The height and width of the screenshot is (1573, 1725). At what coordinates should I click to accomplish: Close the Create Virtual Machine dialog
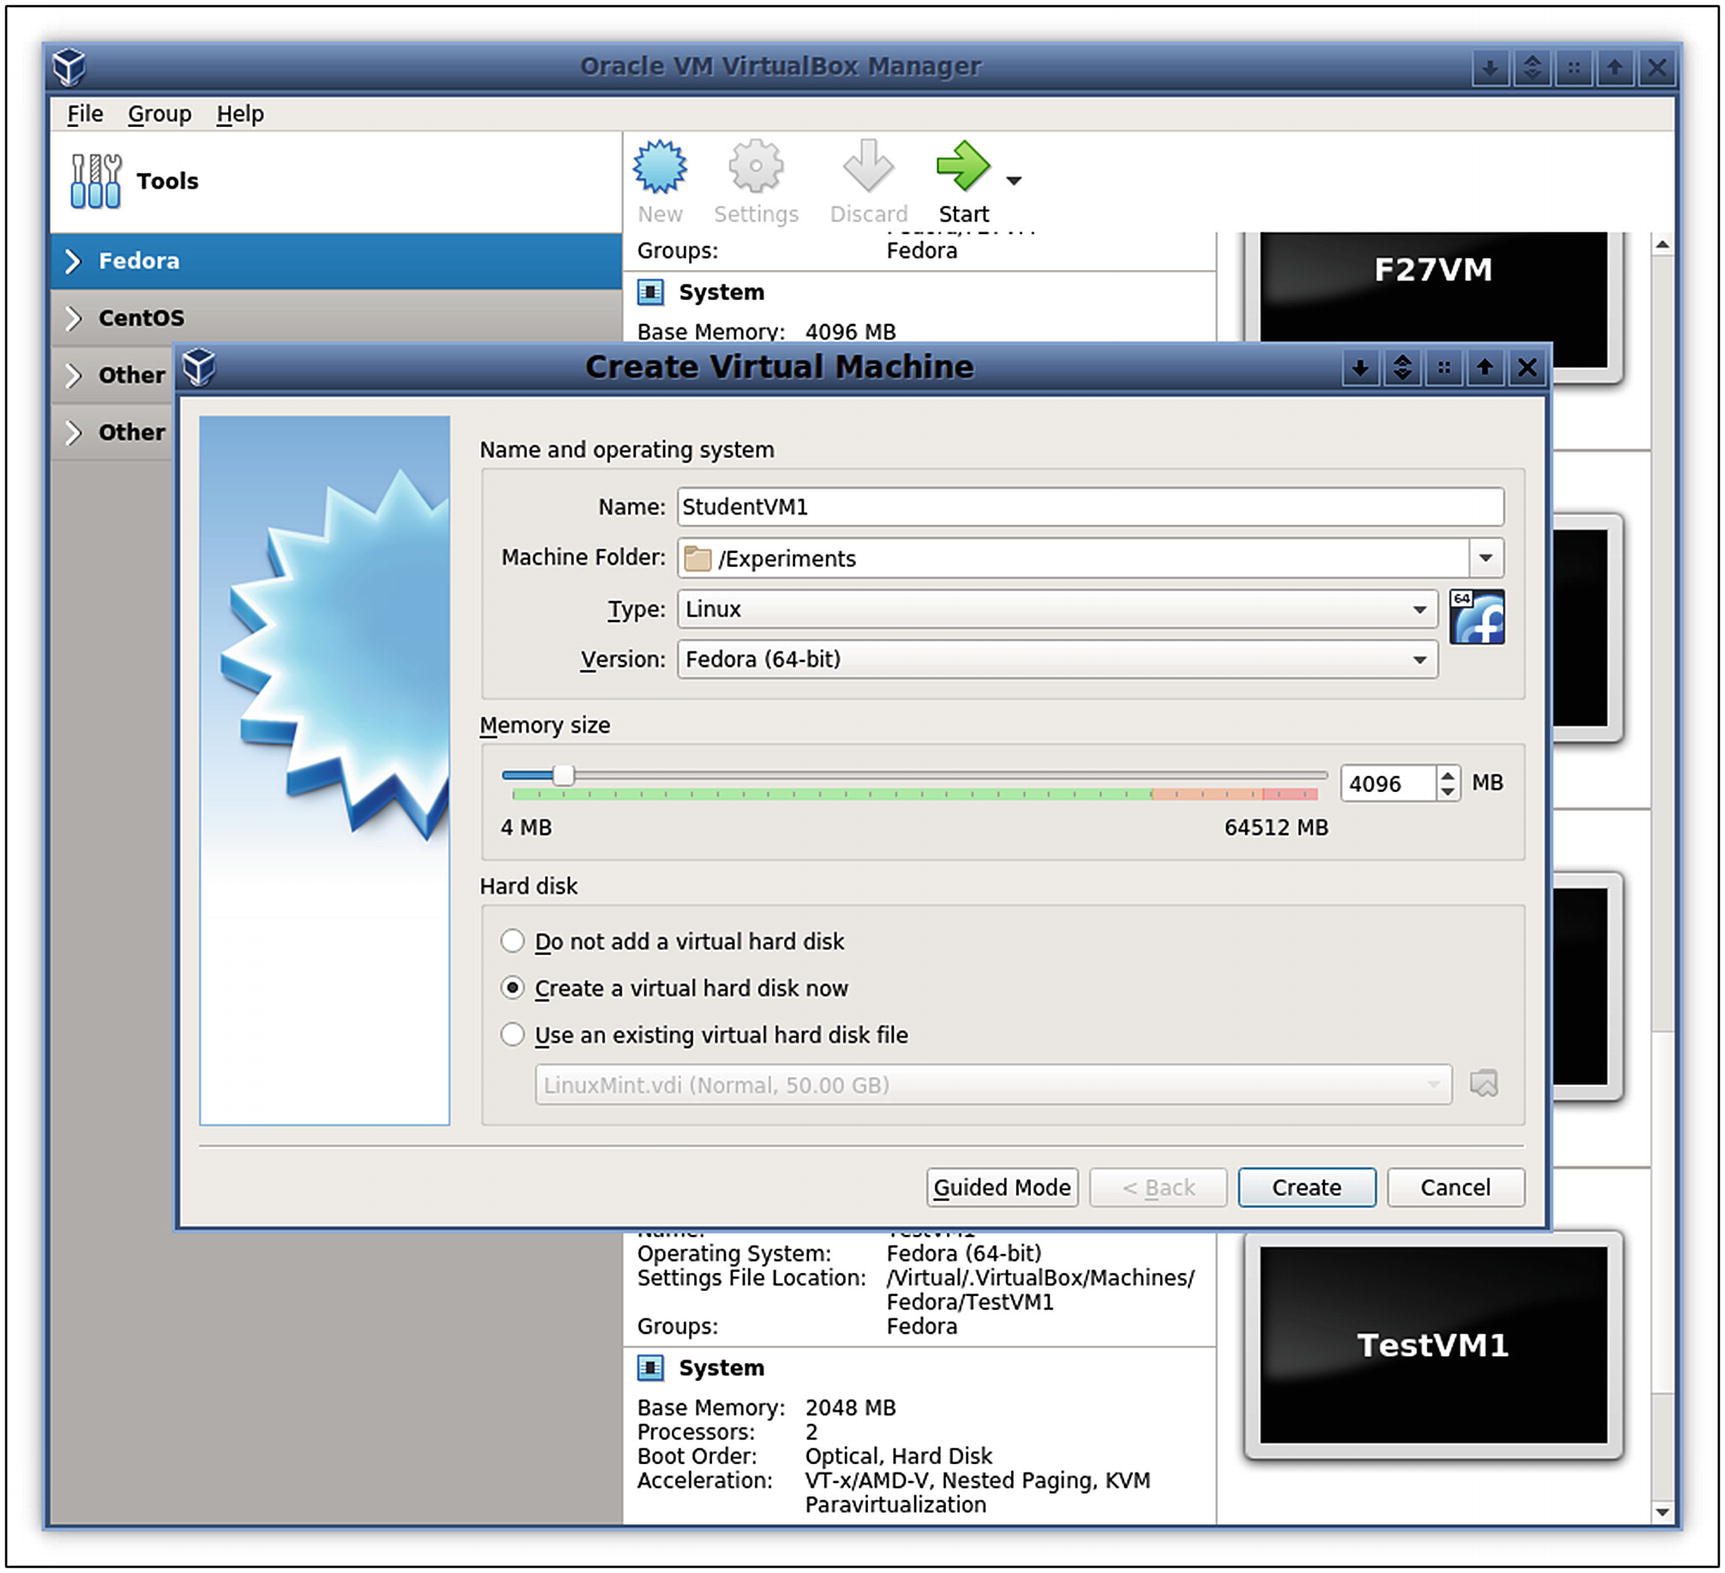click(x=1527, y=368)
